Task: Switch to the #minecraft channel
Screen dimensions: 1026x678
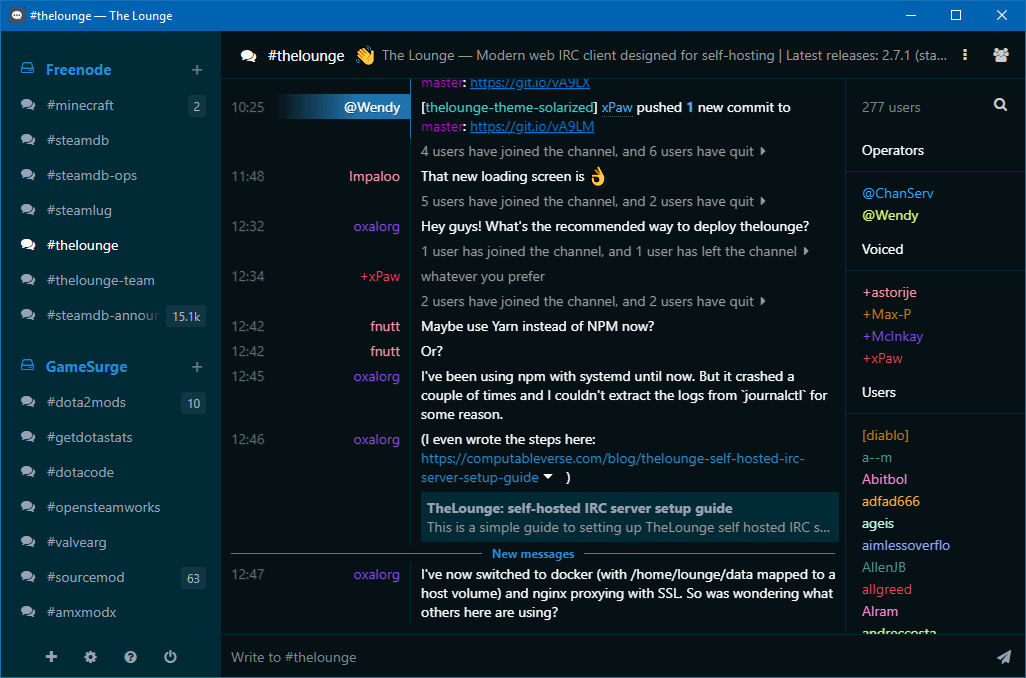Action: (x=80, y=105)
